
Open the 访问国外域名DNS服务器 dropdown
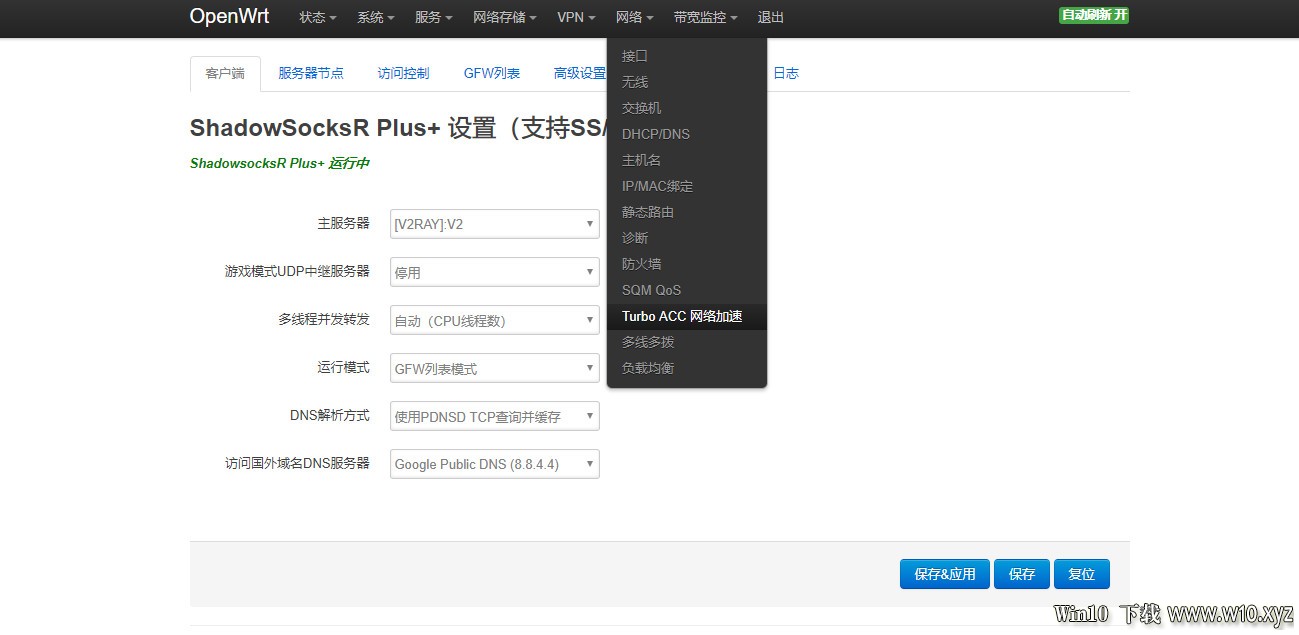(494, 464)
